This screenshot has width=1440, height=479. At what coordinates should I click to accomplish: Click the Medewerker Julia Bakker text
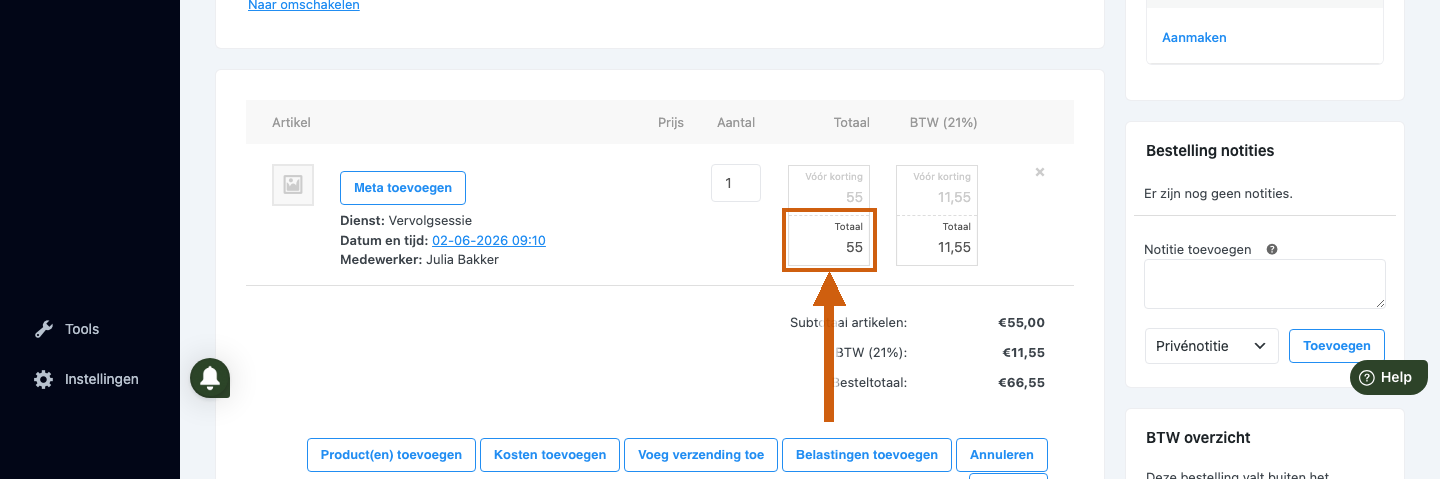pos(419,259)
